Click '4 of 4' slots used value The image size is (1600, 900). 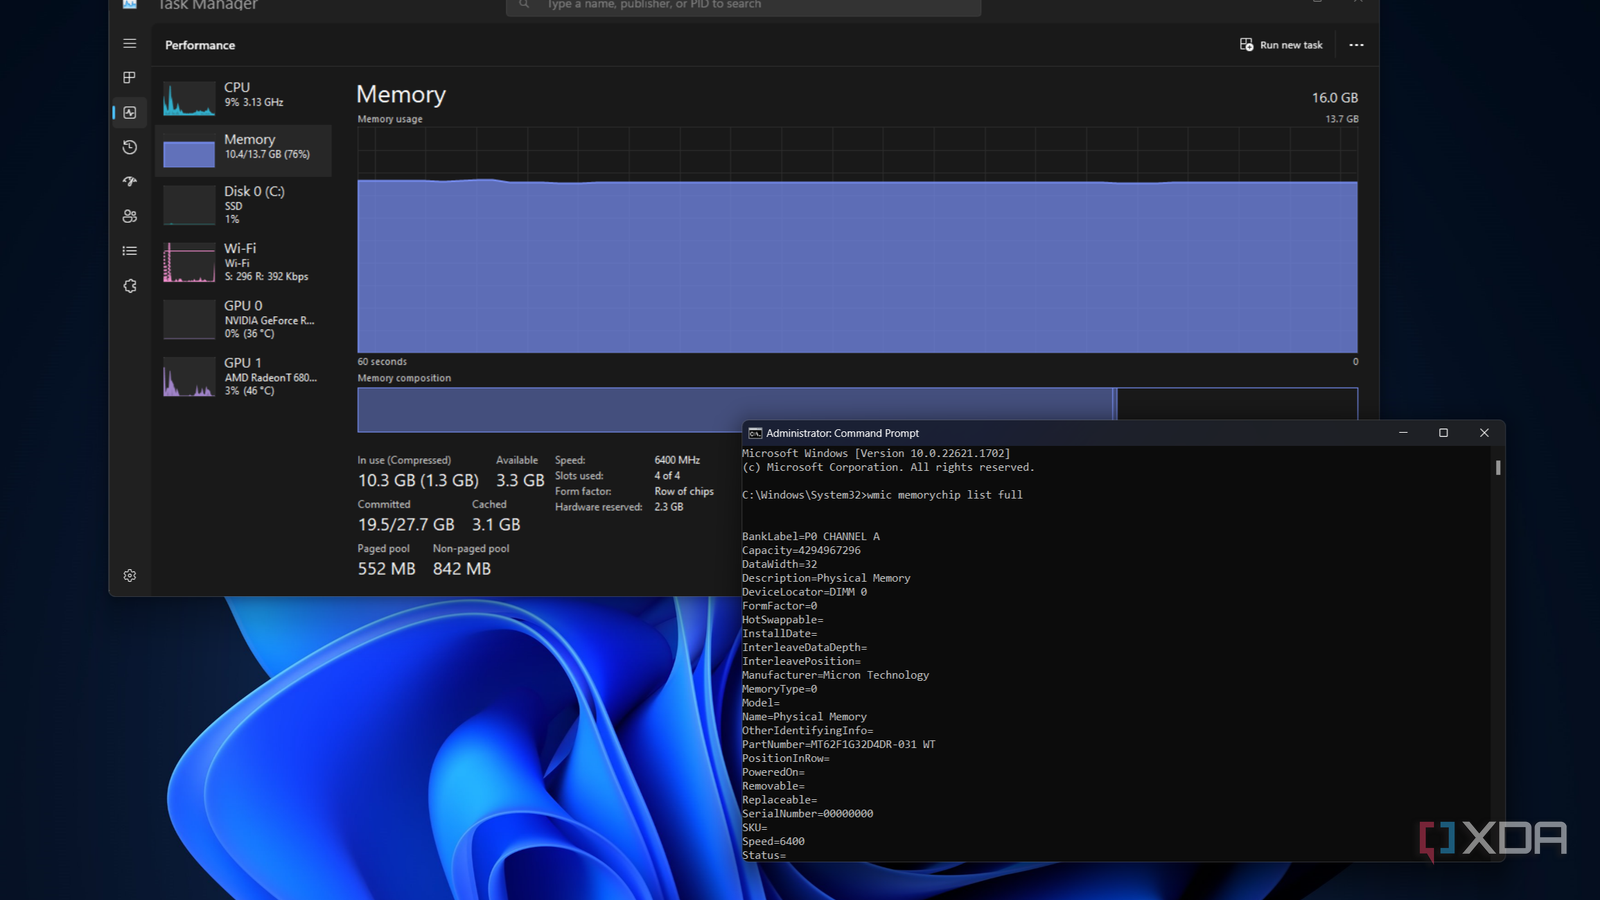tap(667, 476)
